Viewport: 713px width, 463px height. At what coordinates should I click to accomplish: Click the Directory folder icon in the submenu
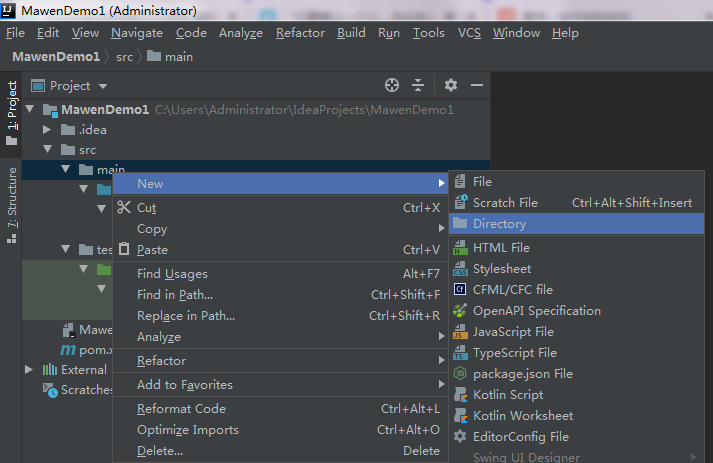[460, 223]
